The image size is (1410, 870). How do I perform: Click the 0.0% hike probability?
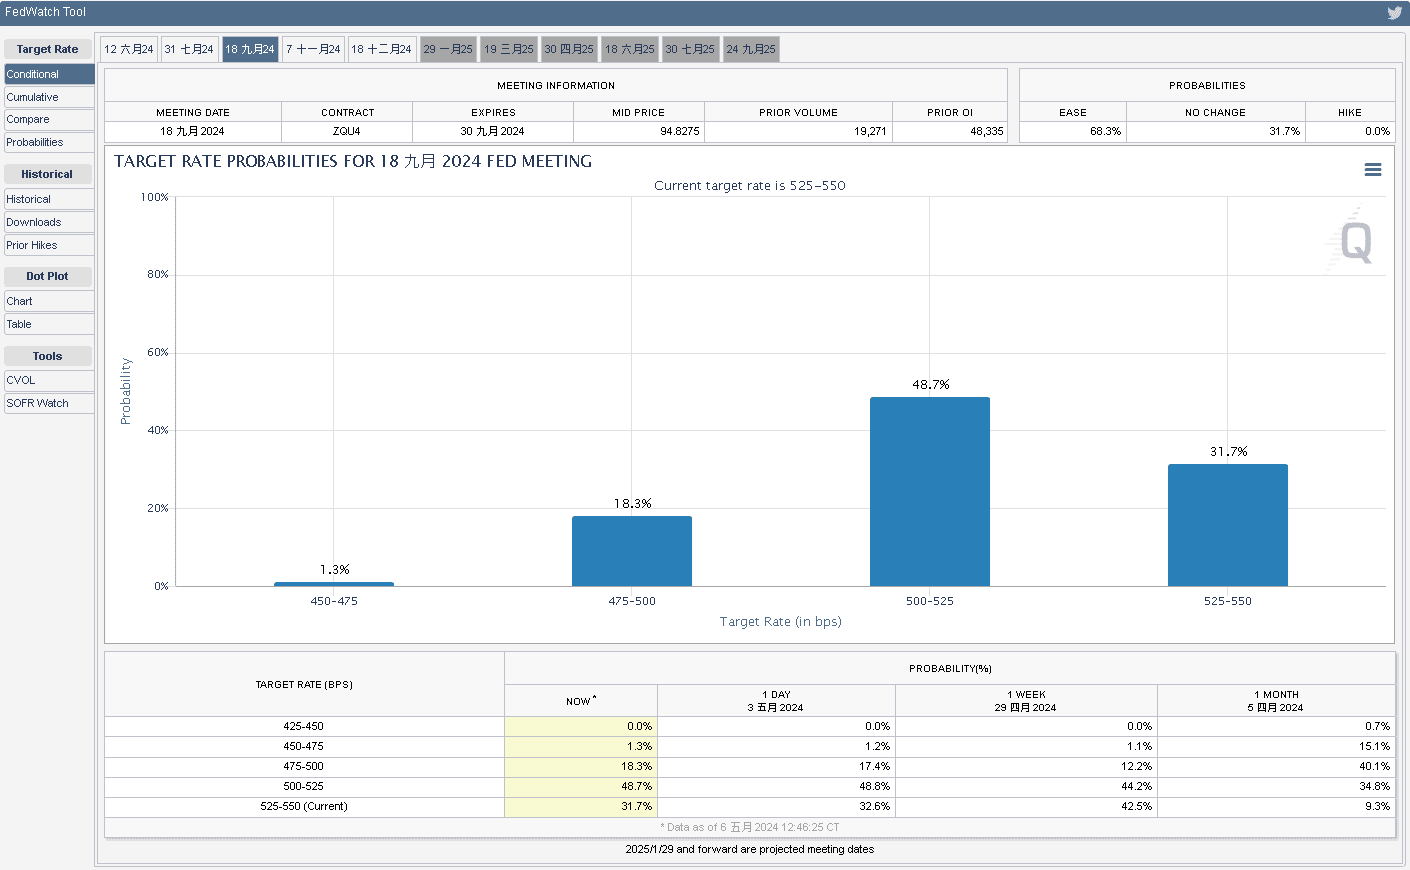[x=1377, y=131]
